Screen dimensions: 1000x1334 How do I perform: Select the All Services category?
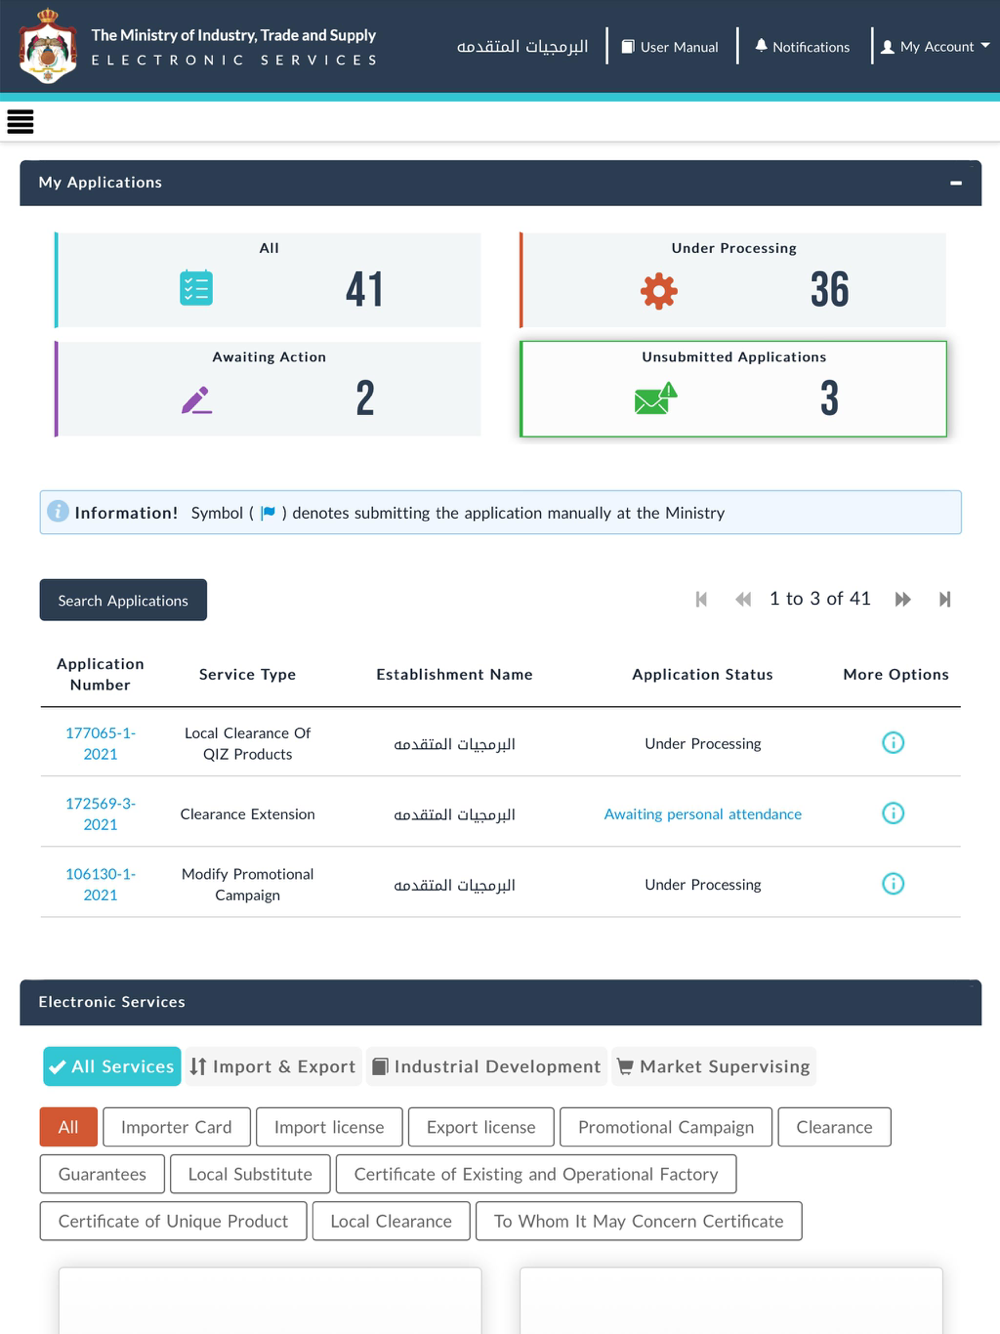point(112,1066)
